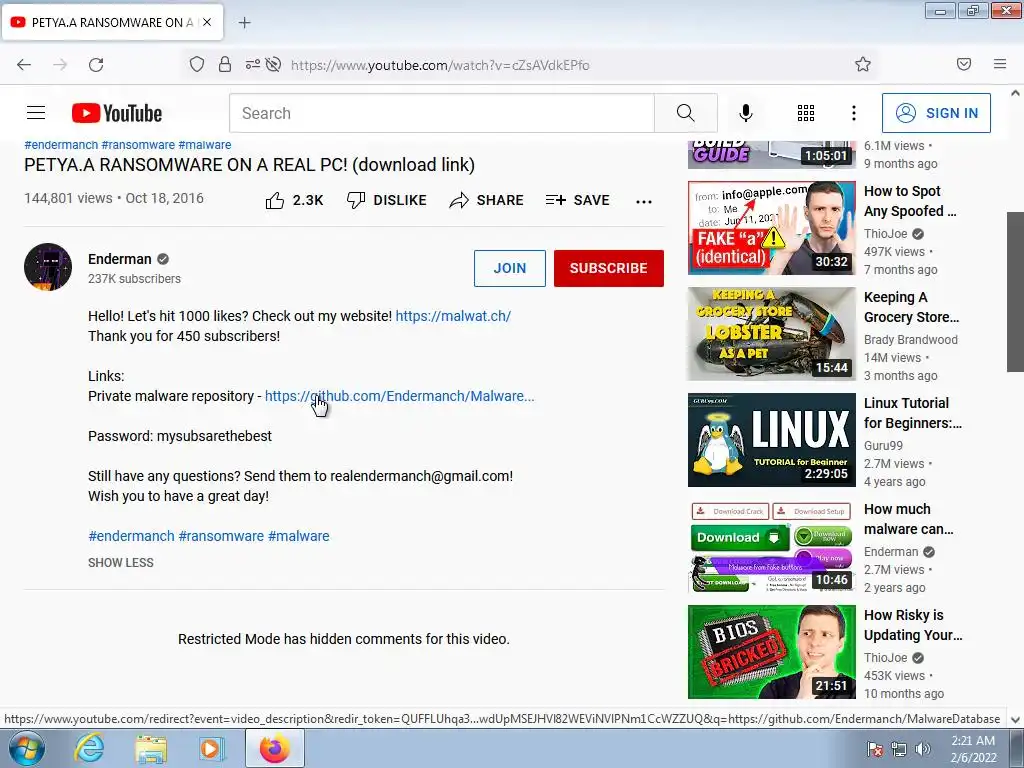This screenshot has width=1024, height=768.
Task: Collapse description with SHOW LESS
Action: pyautogui.click(x=121, y=563)
